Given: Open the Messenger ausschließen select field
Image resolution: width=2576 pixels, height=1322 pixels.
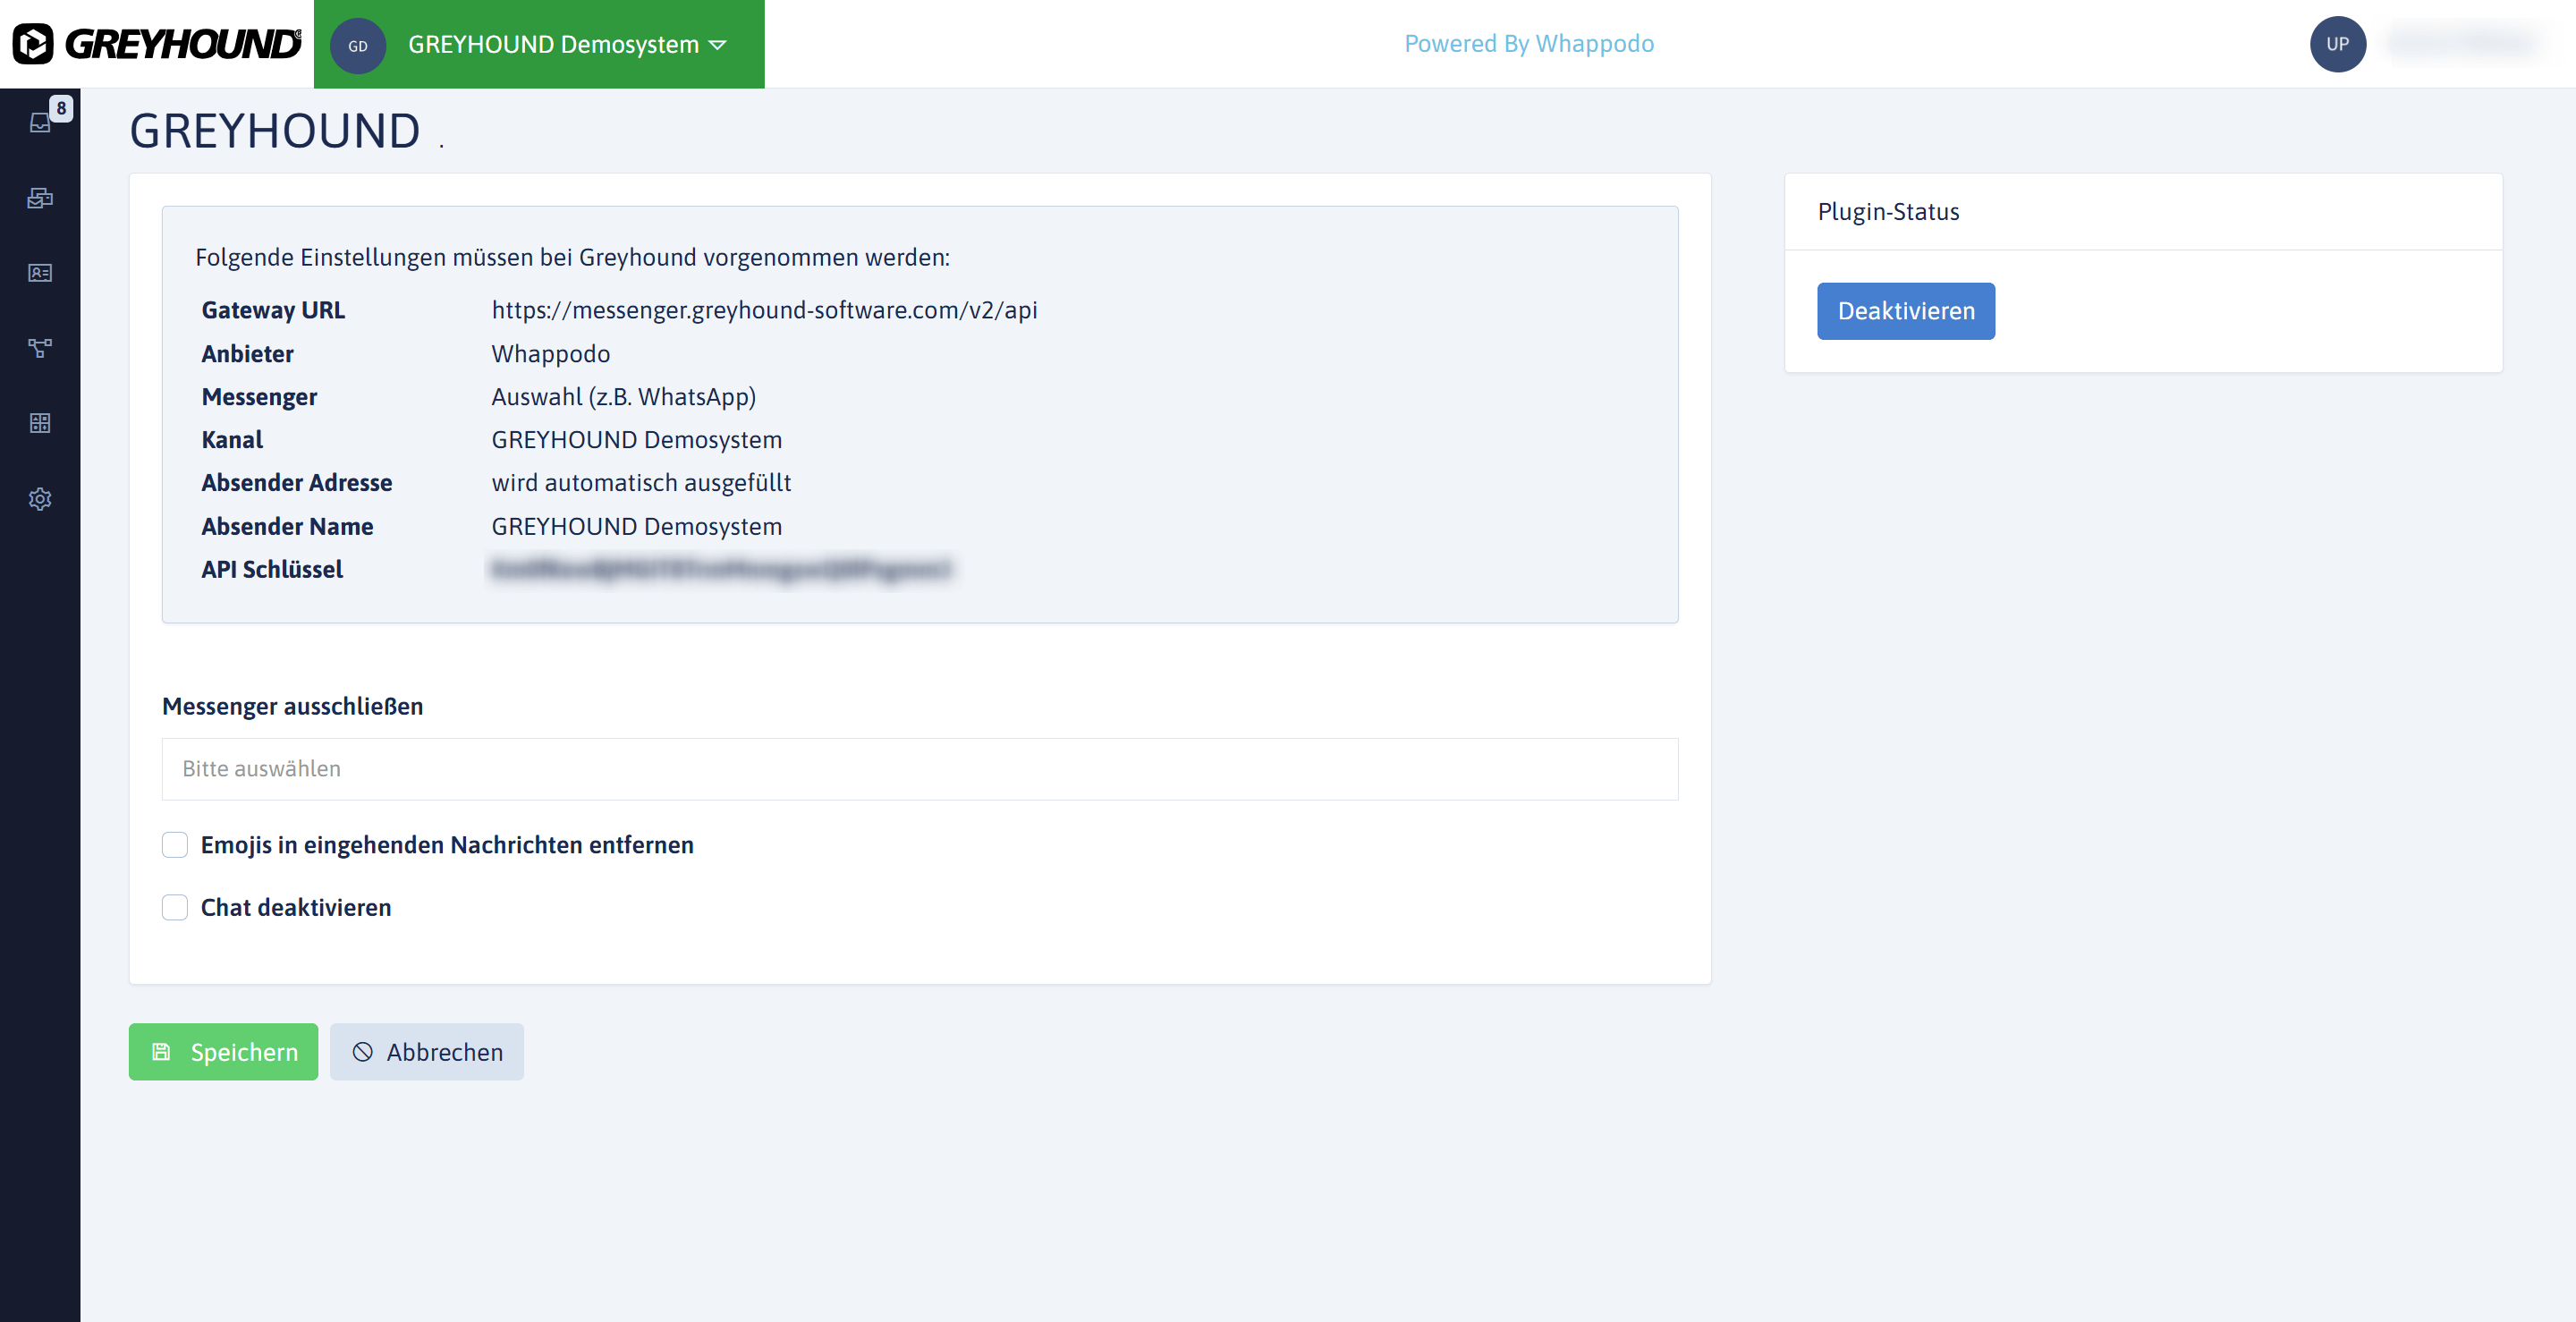Looking at the screenshot, I should (920, 769).
